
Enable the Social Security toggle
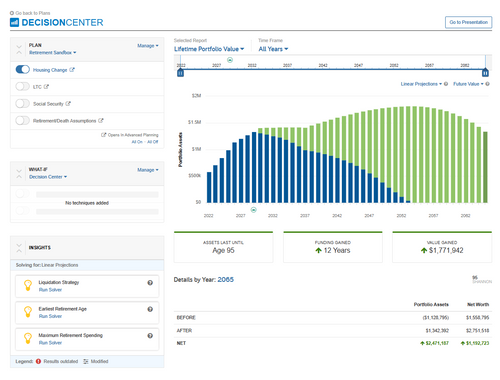tap(23, 104)
